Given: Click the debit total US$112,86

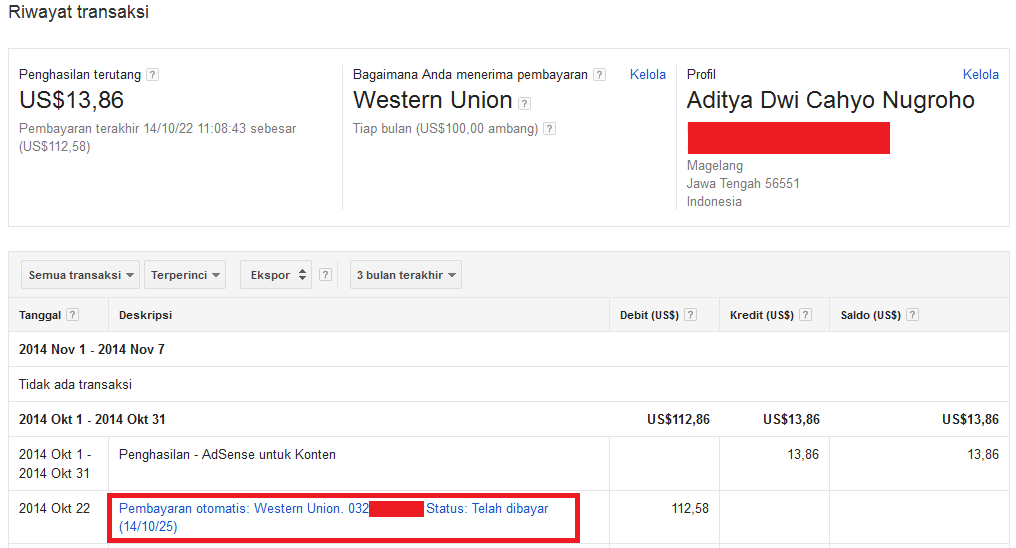Looking at the screenshot, I should pos(678,419).
